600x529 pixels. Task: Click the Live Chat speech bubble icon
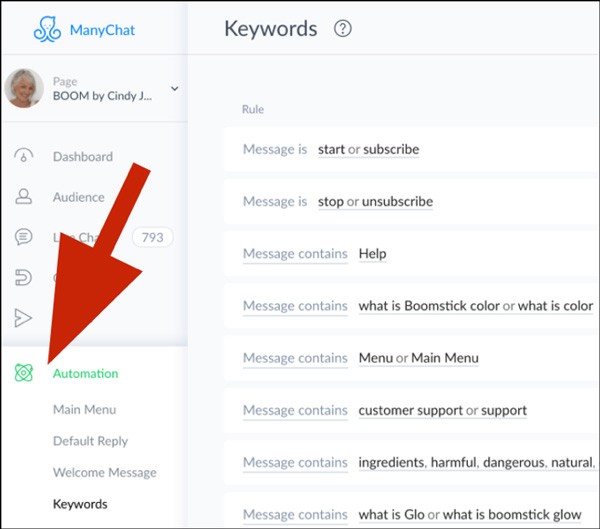coord(23,237)
